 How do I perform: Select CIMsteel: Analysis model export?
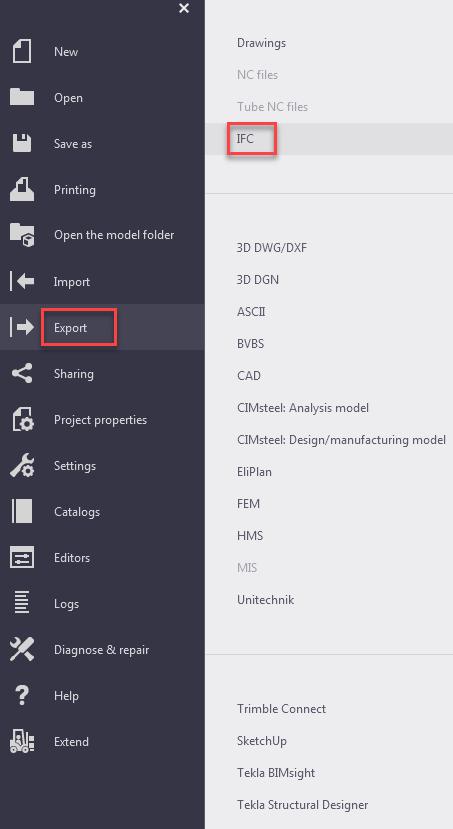pos(303,408)
